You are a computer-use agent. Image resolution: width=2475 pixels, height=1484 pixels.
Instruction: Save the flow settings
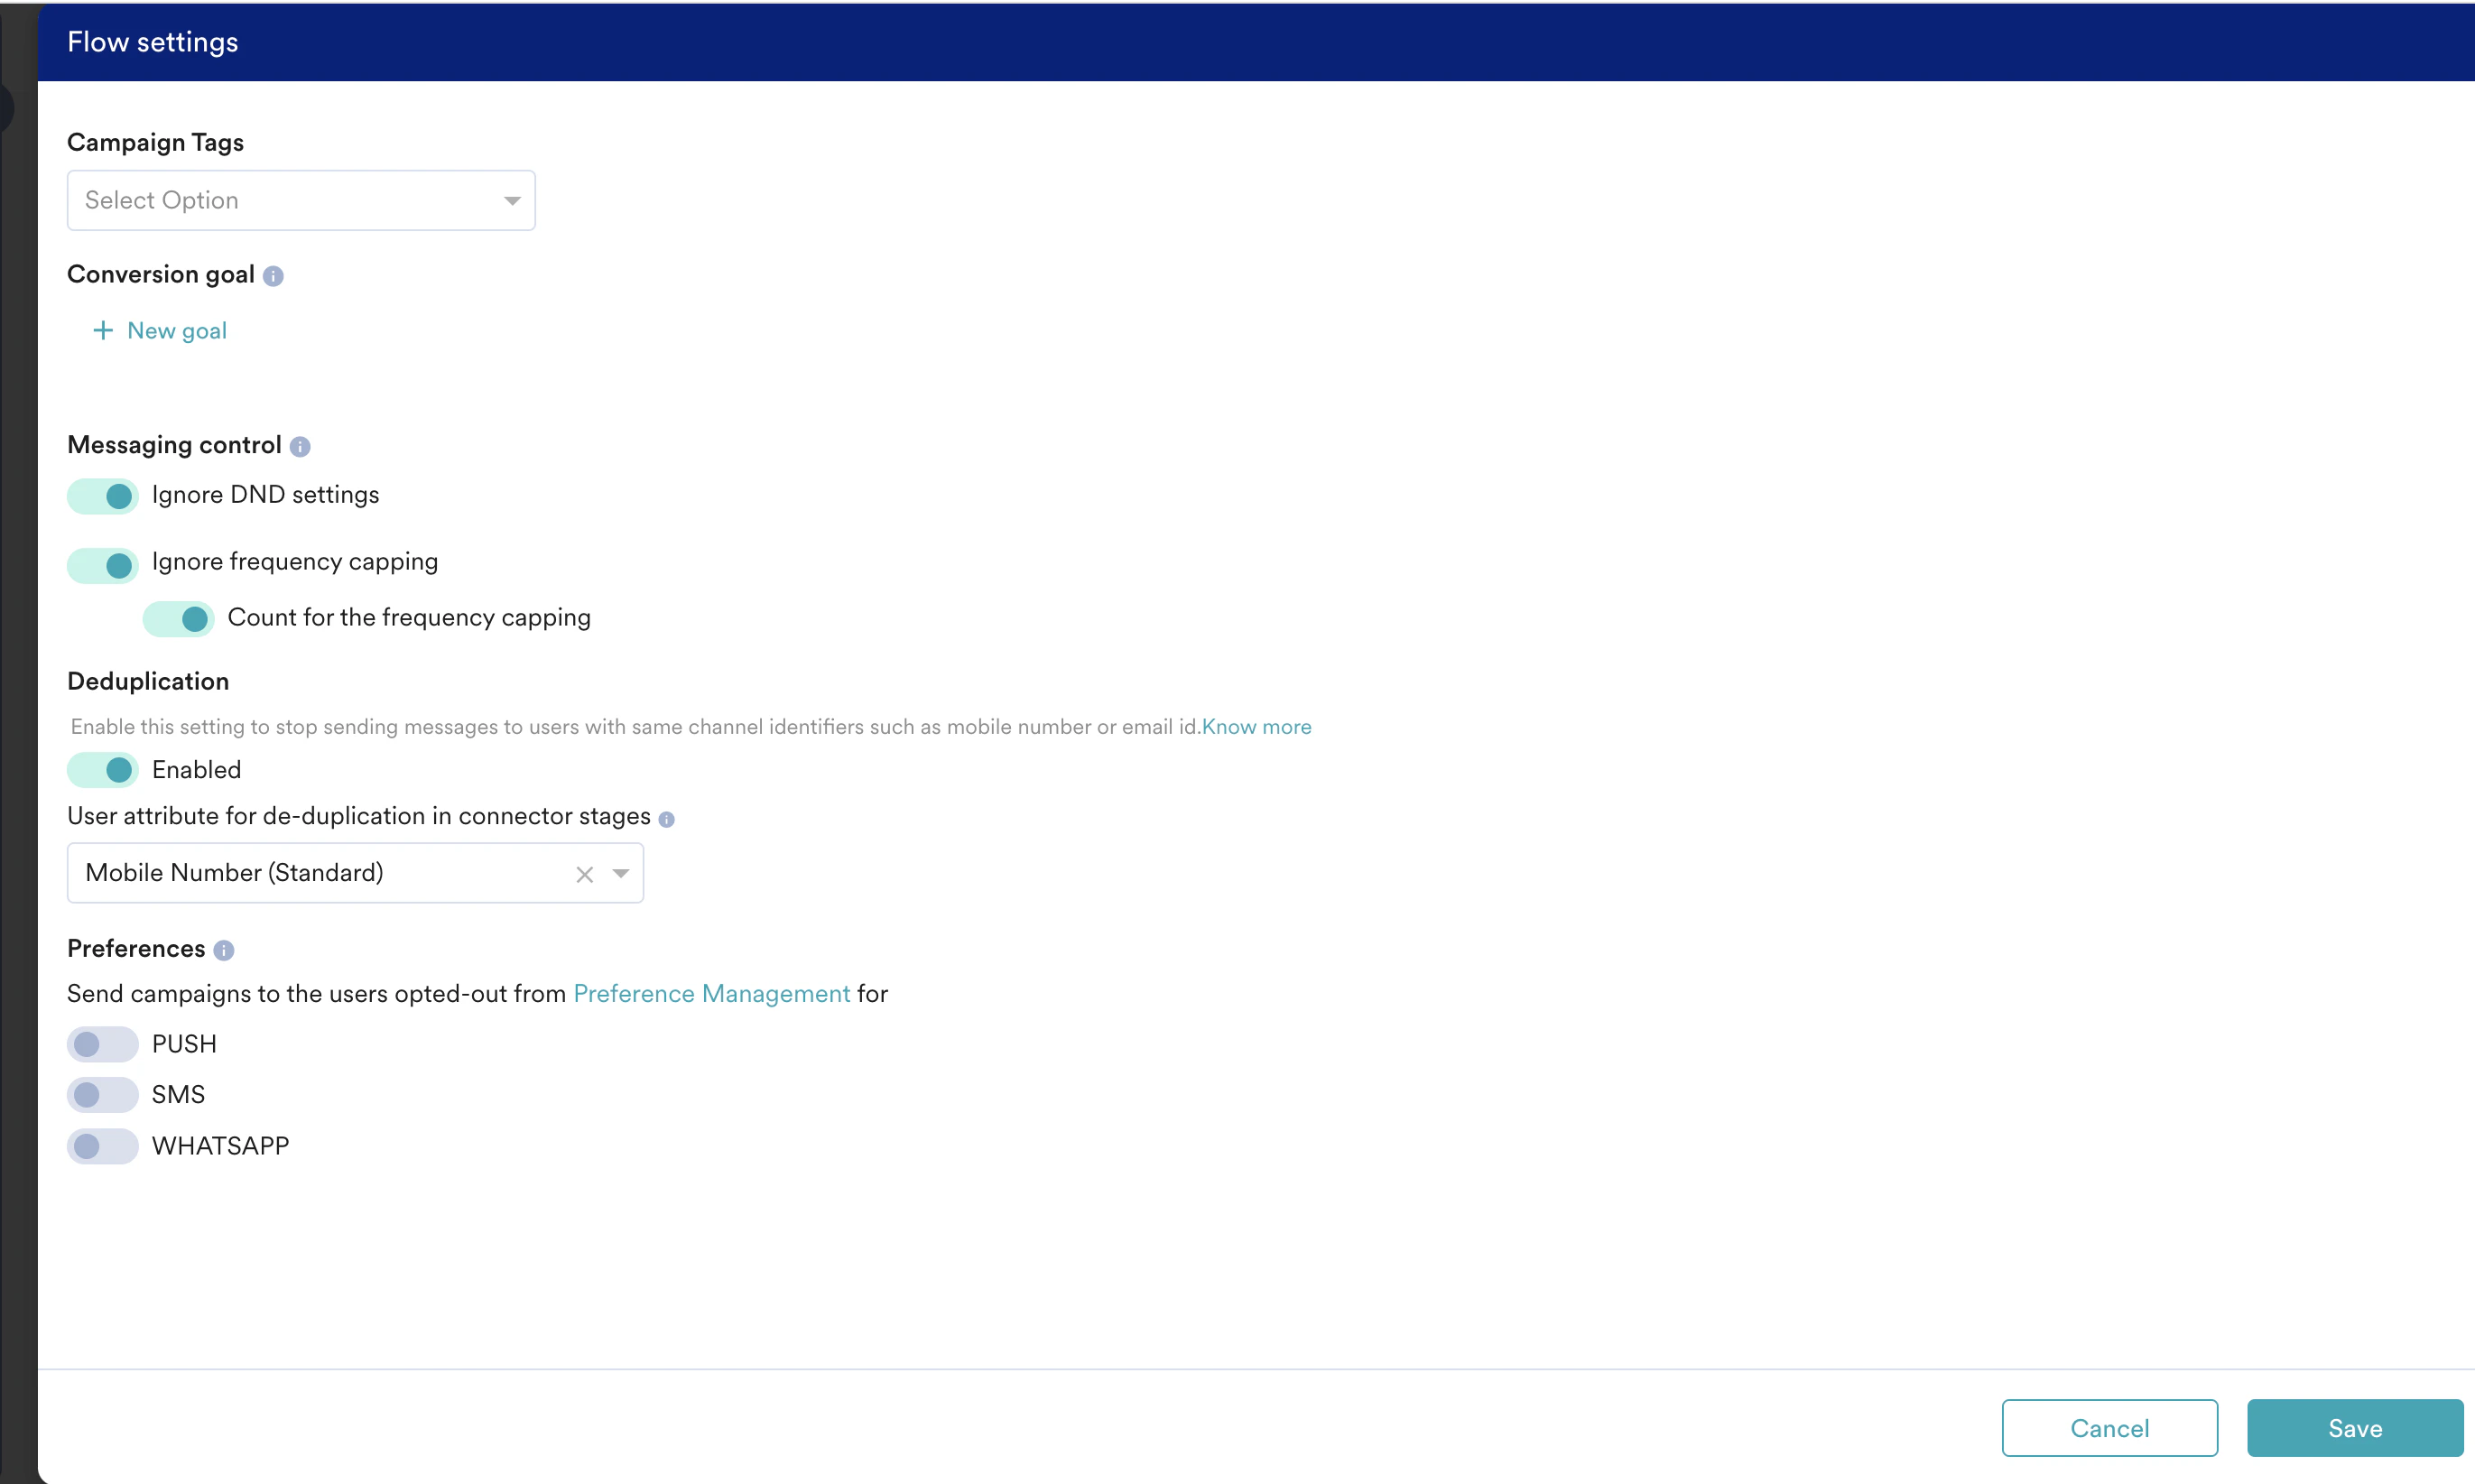[2354, 1428]
